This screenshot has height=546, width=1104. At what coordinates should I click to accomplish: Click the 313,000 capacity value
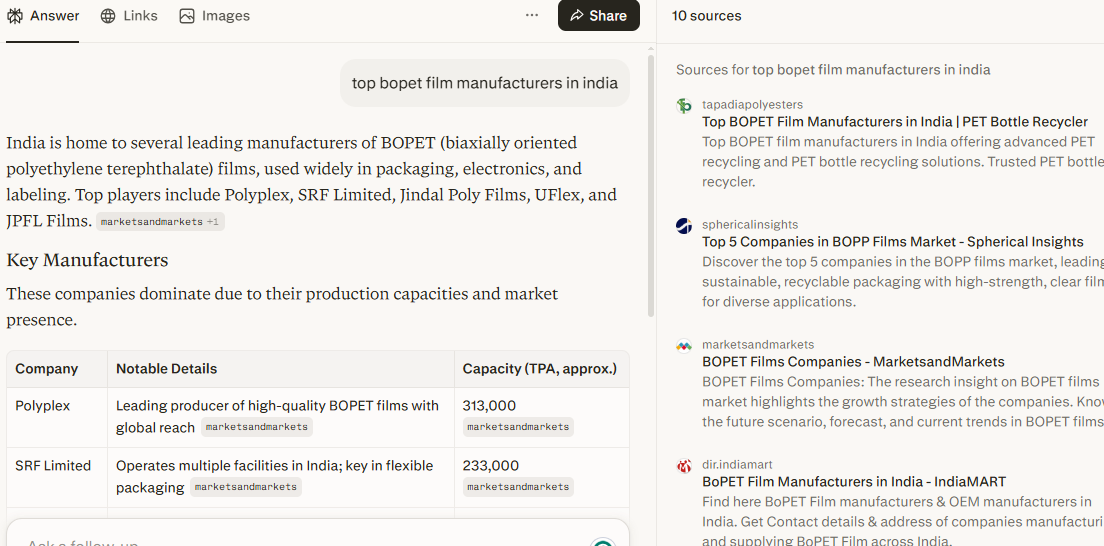(489, 406)
